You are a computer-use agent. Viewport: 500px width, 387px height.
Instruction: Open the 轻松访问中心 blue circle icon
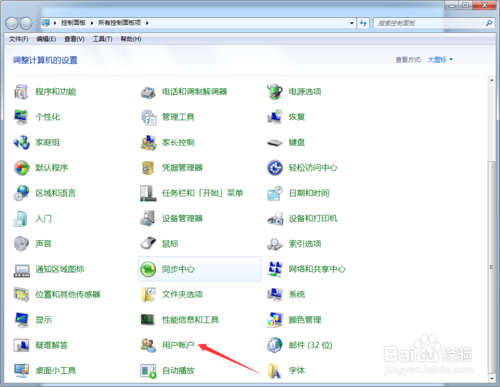pyautogui.click(x=275, y=168)
